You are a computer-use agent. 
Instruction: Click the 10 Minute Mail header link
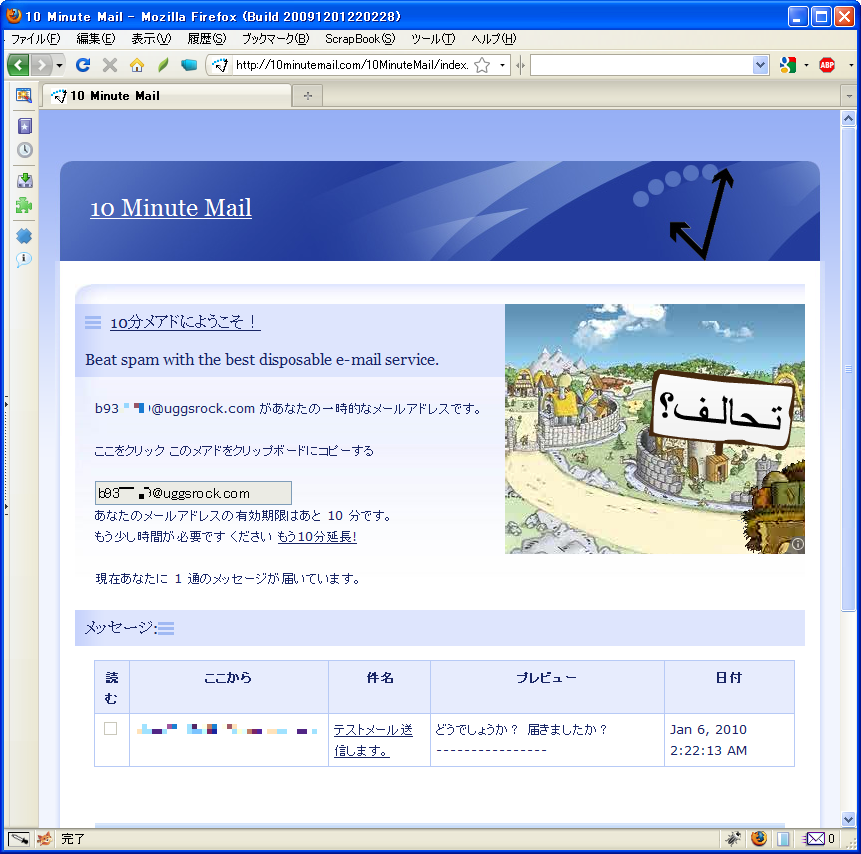(x=171, y=208)
